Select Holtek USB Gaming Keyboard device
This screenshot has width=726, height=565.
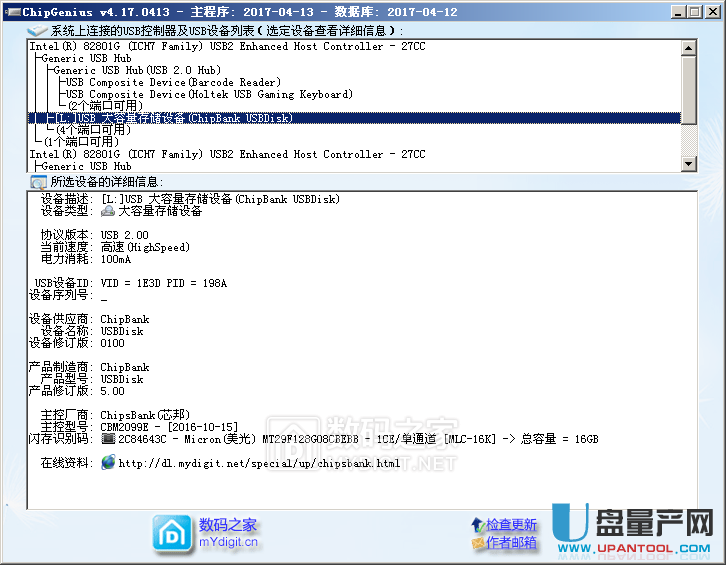click(x=208, y=94)
